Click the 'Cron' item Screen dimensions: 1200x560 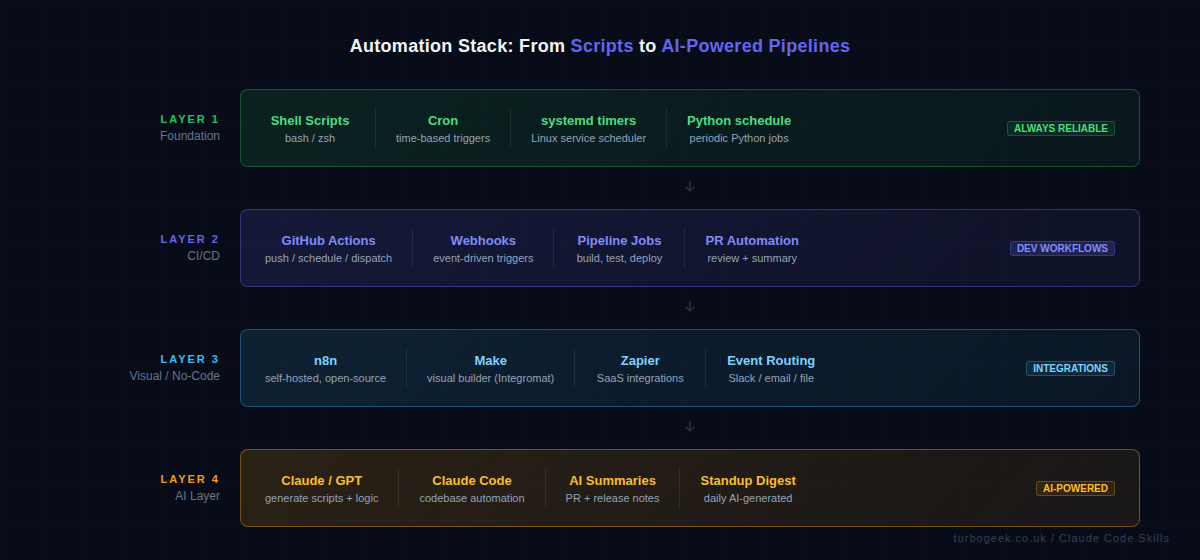pos(443,121)
